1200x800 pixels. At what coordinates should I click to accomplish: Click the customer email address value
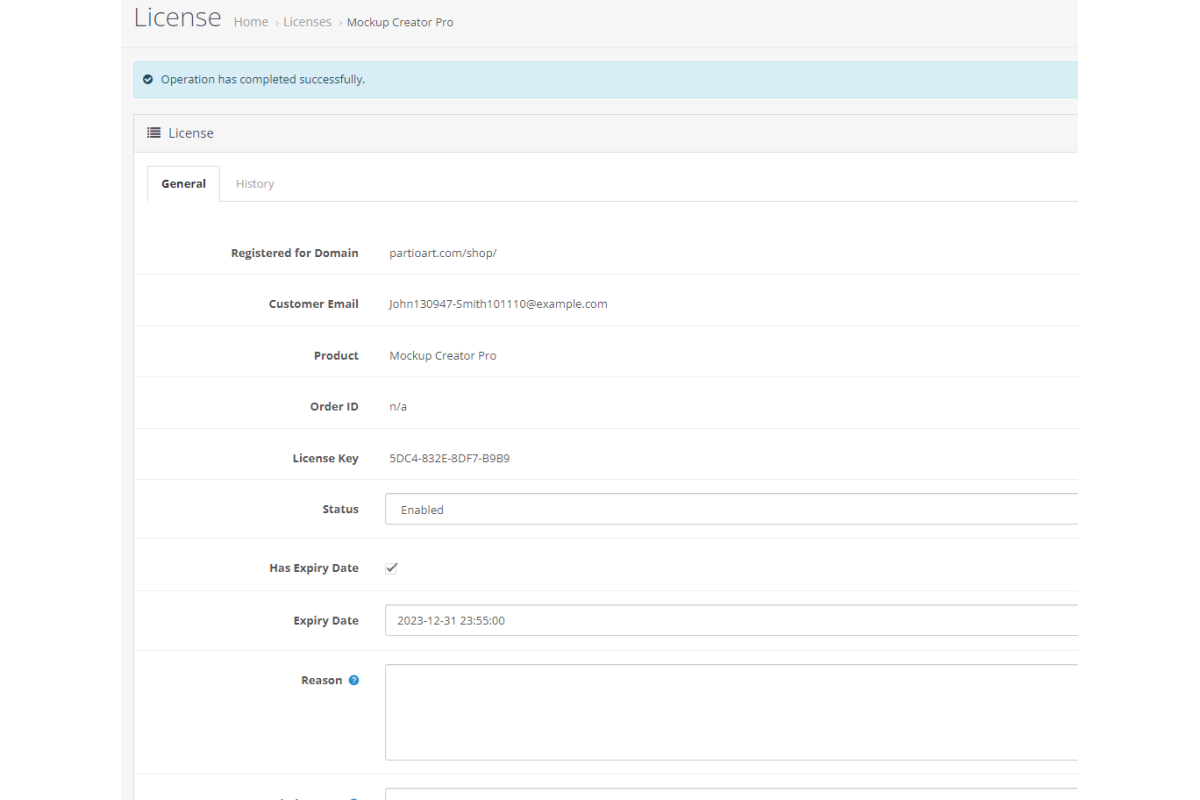tap(498, 304)
